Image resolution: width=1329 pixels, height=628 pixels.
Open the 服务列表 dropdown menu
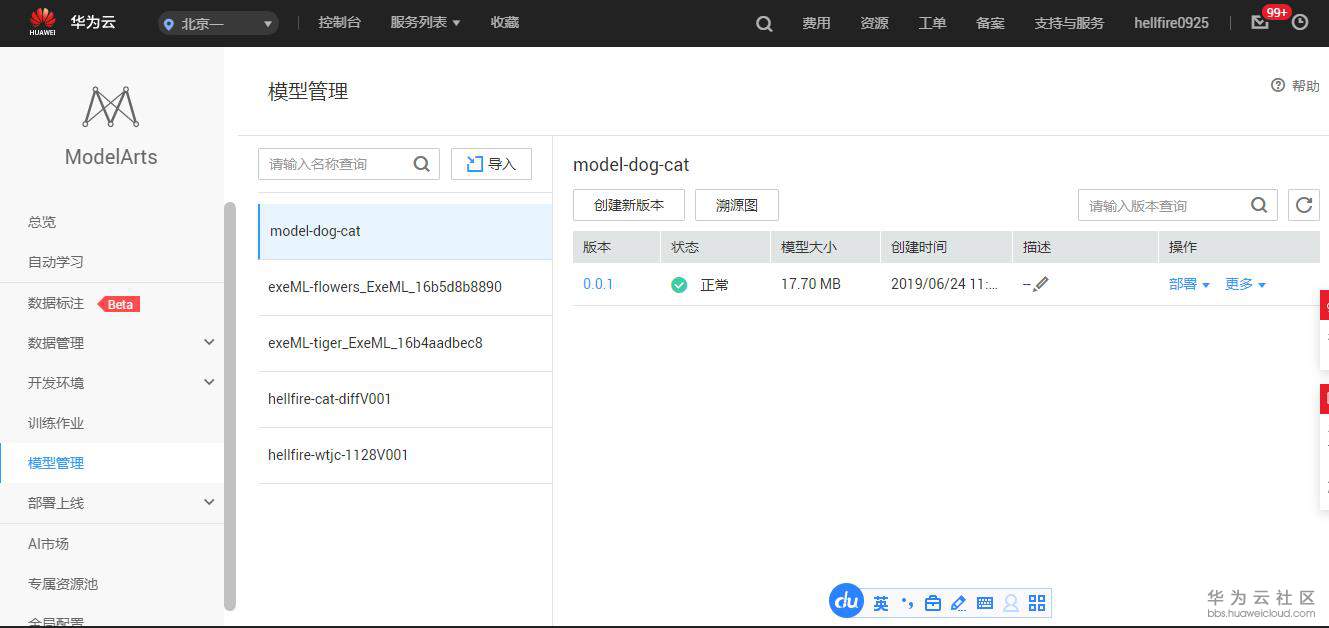pos(425,22)
